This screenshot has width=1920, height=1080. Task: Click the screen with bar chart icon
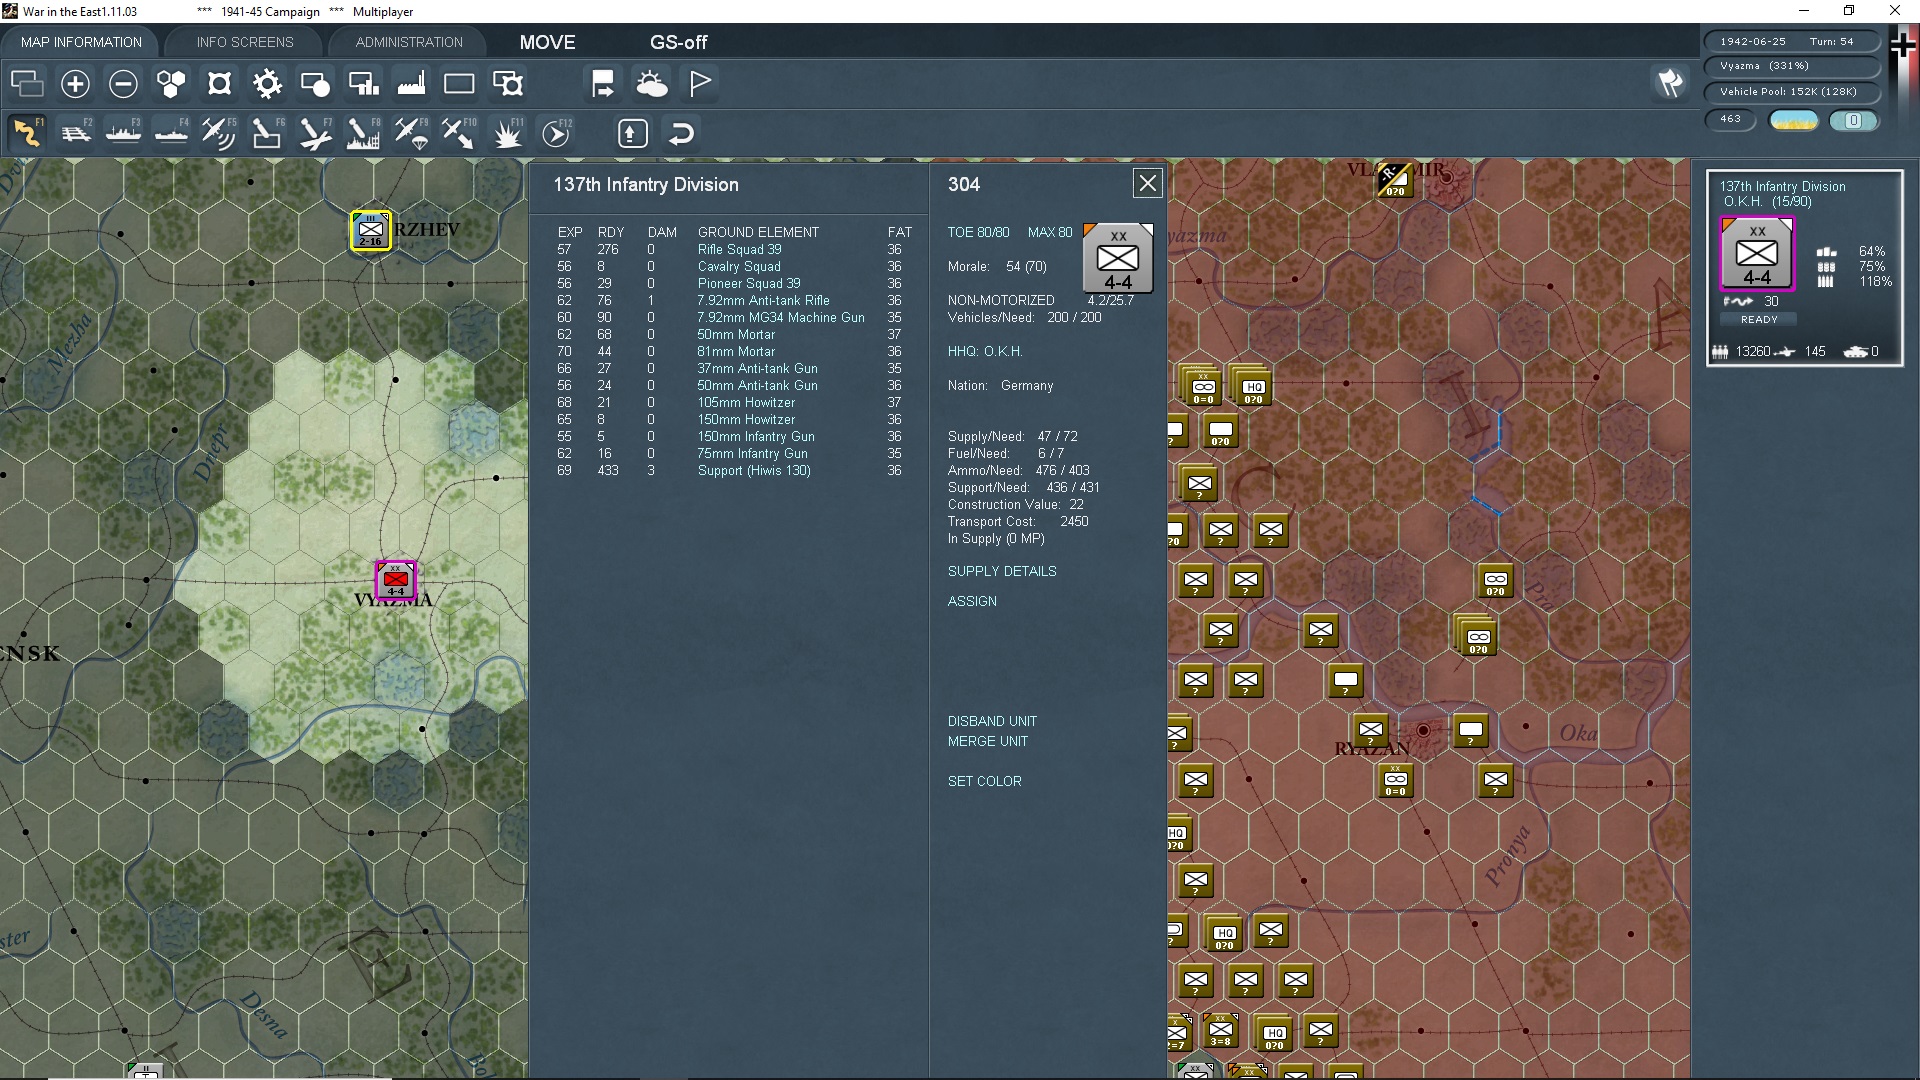[x=363, y=83]
